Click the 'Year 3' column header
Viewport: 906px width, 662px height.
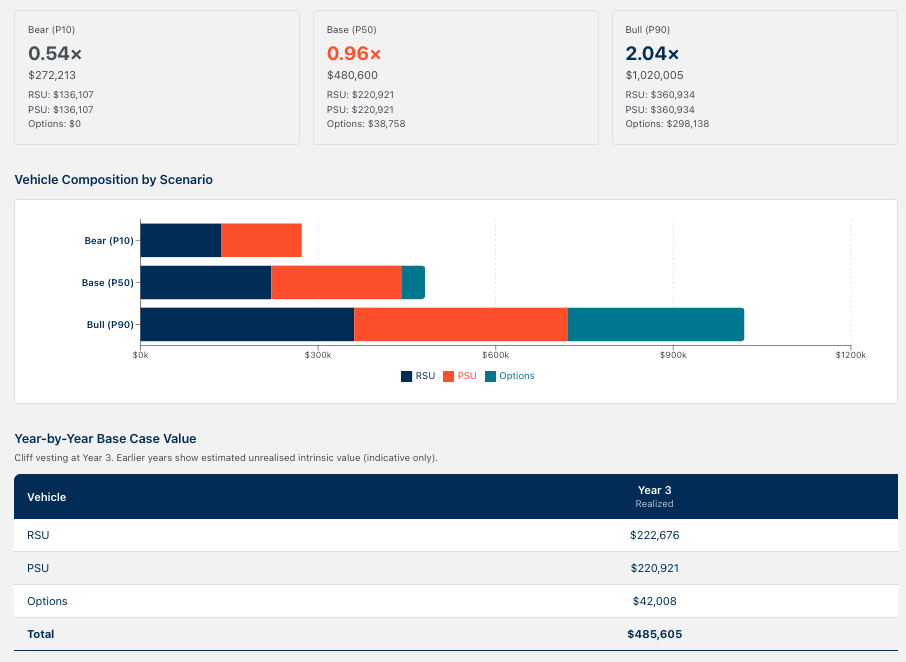(654, 490)
